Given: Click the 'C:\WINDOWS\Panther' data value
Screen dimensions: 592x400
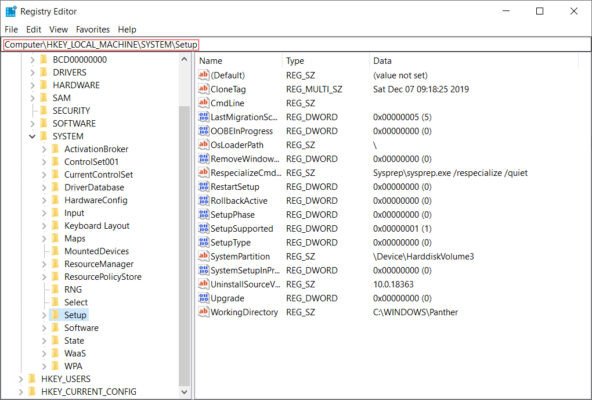Looking at the screenshot, I should pos(415,312).
